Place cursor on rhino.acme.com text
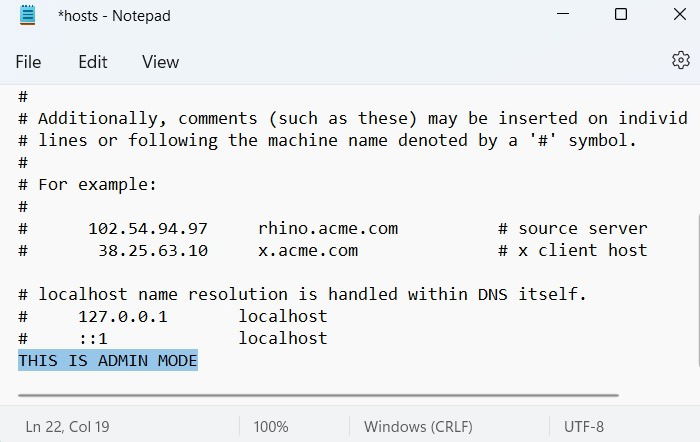This screenshot has width=700, height=442. [x=328, y=229]
